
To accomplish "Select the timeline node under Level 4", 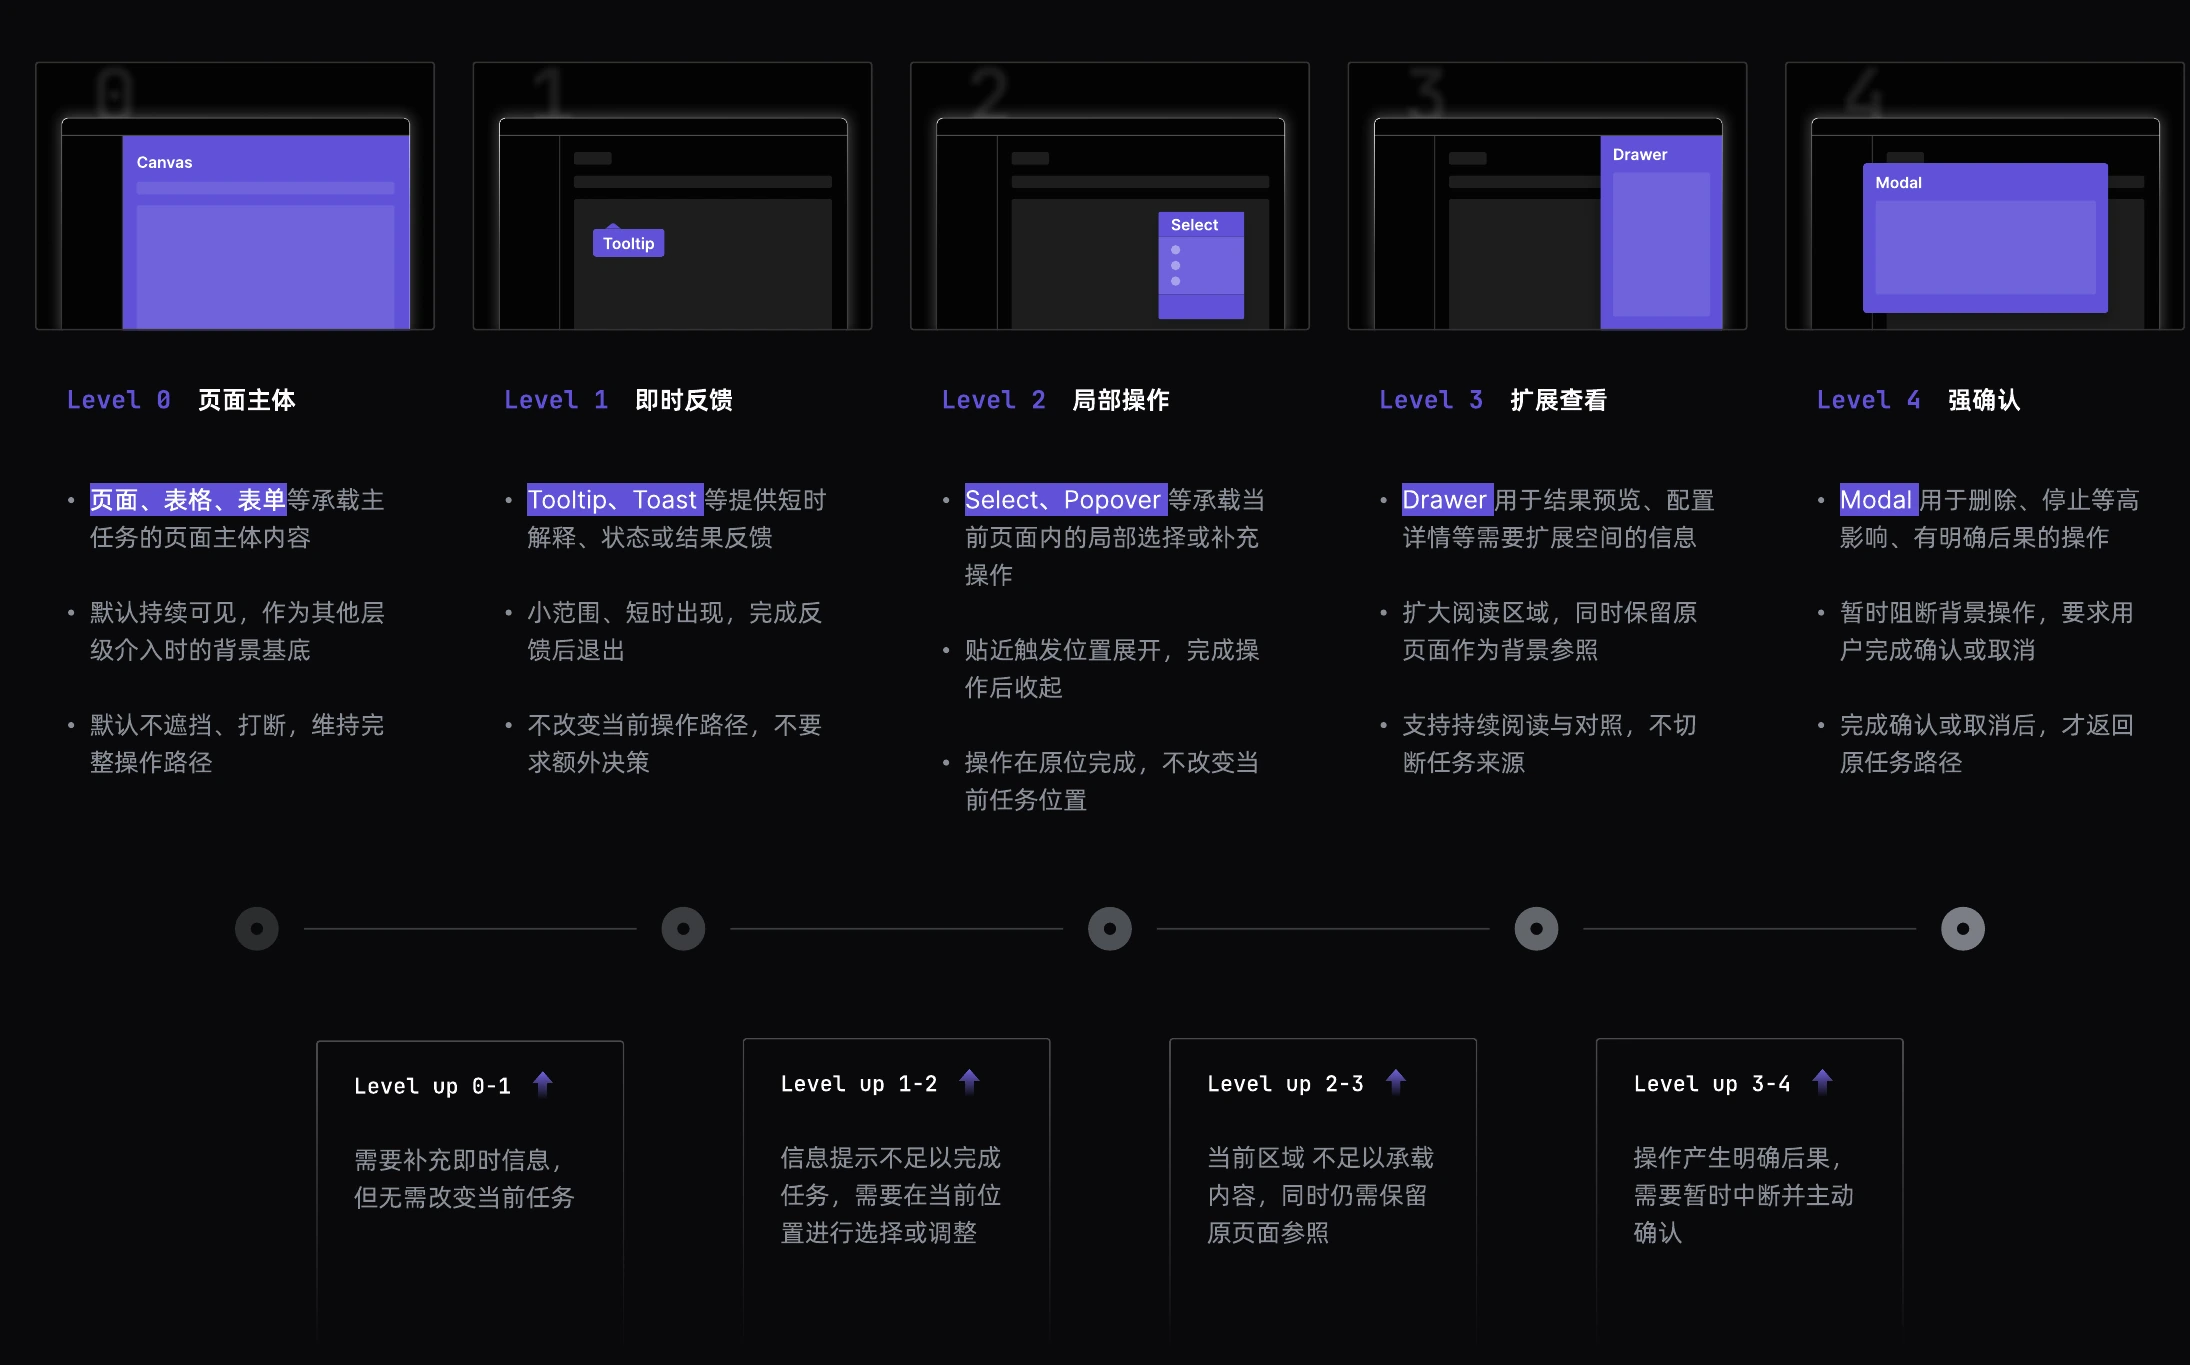I will coord(1963,929).
